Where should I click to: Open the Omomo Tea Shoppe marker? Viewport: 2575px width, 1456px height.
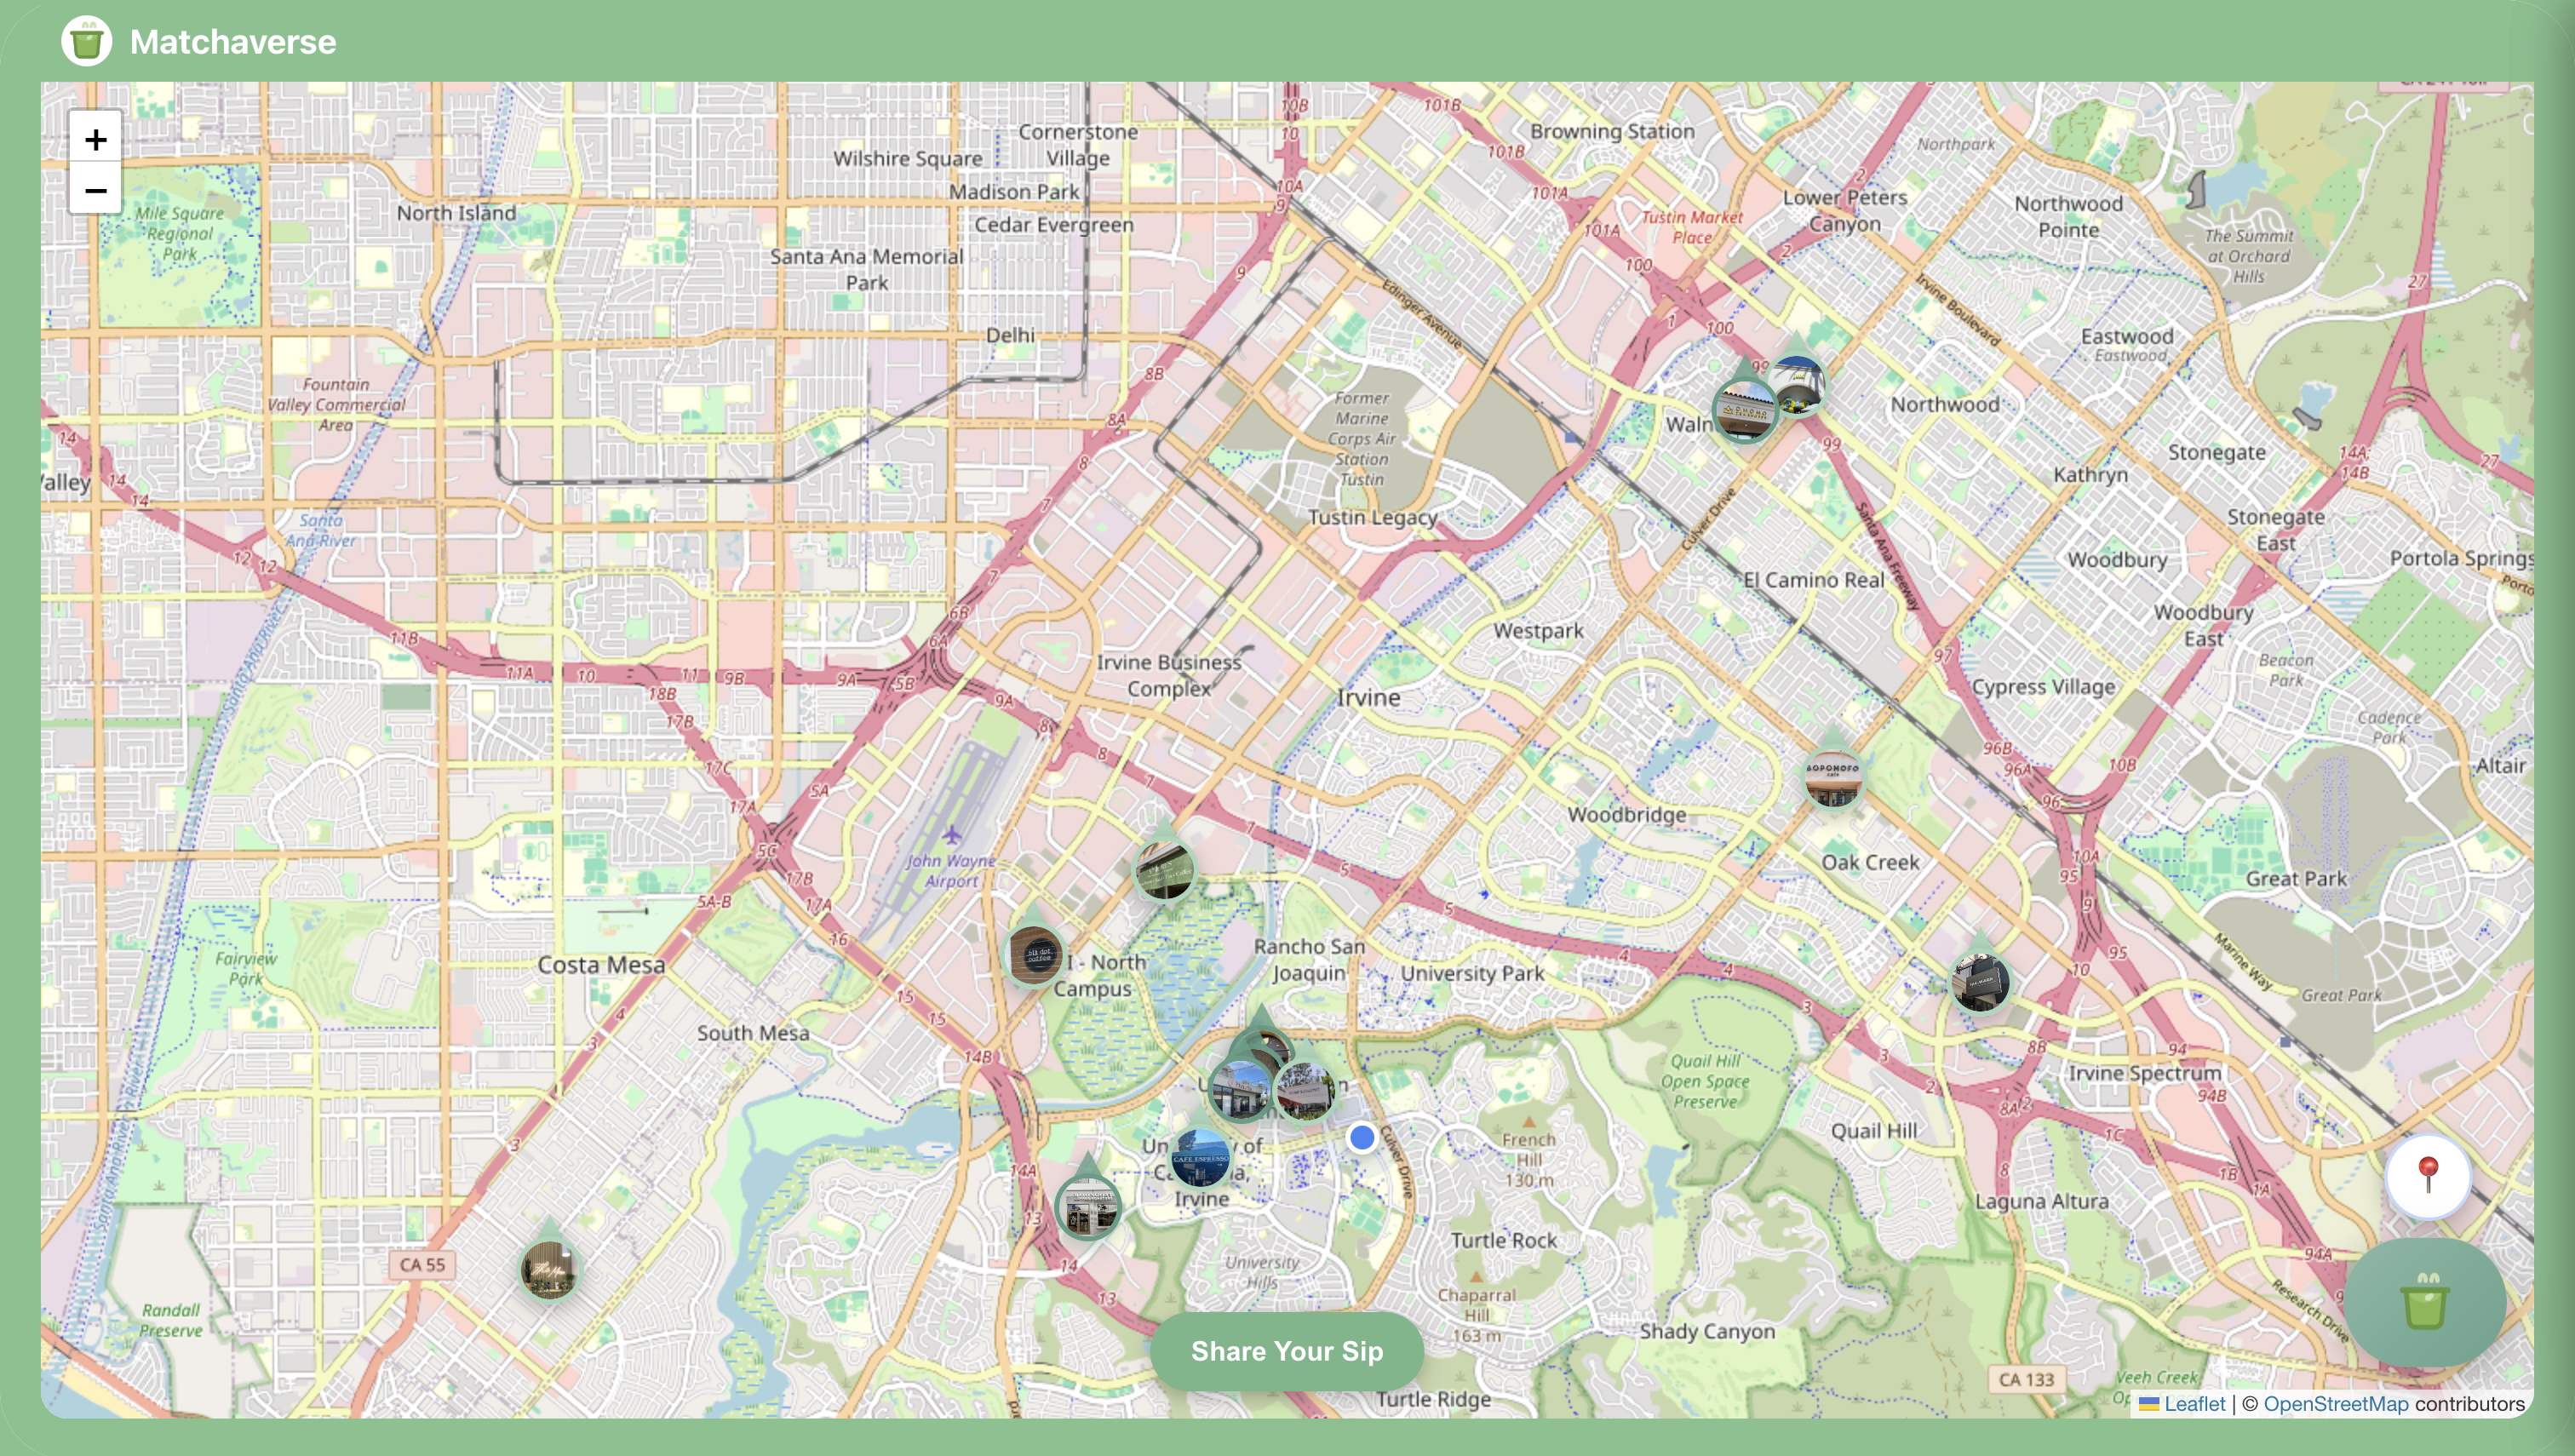pyautogui.click(x=1744, y=411)
